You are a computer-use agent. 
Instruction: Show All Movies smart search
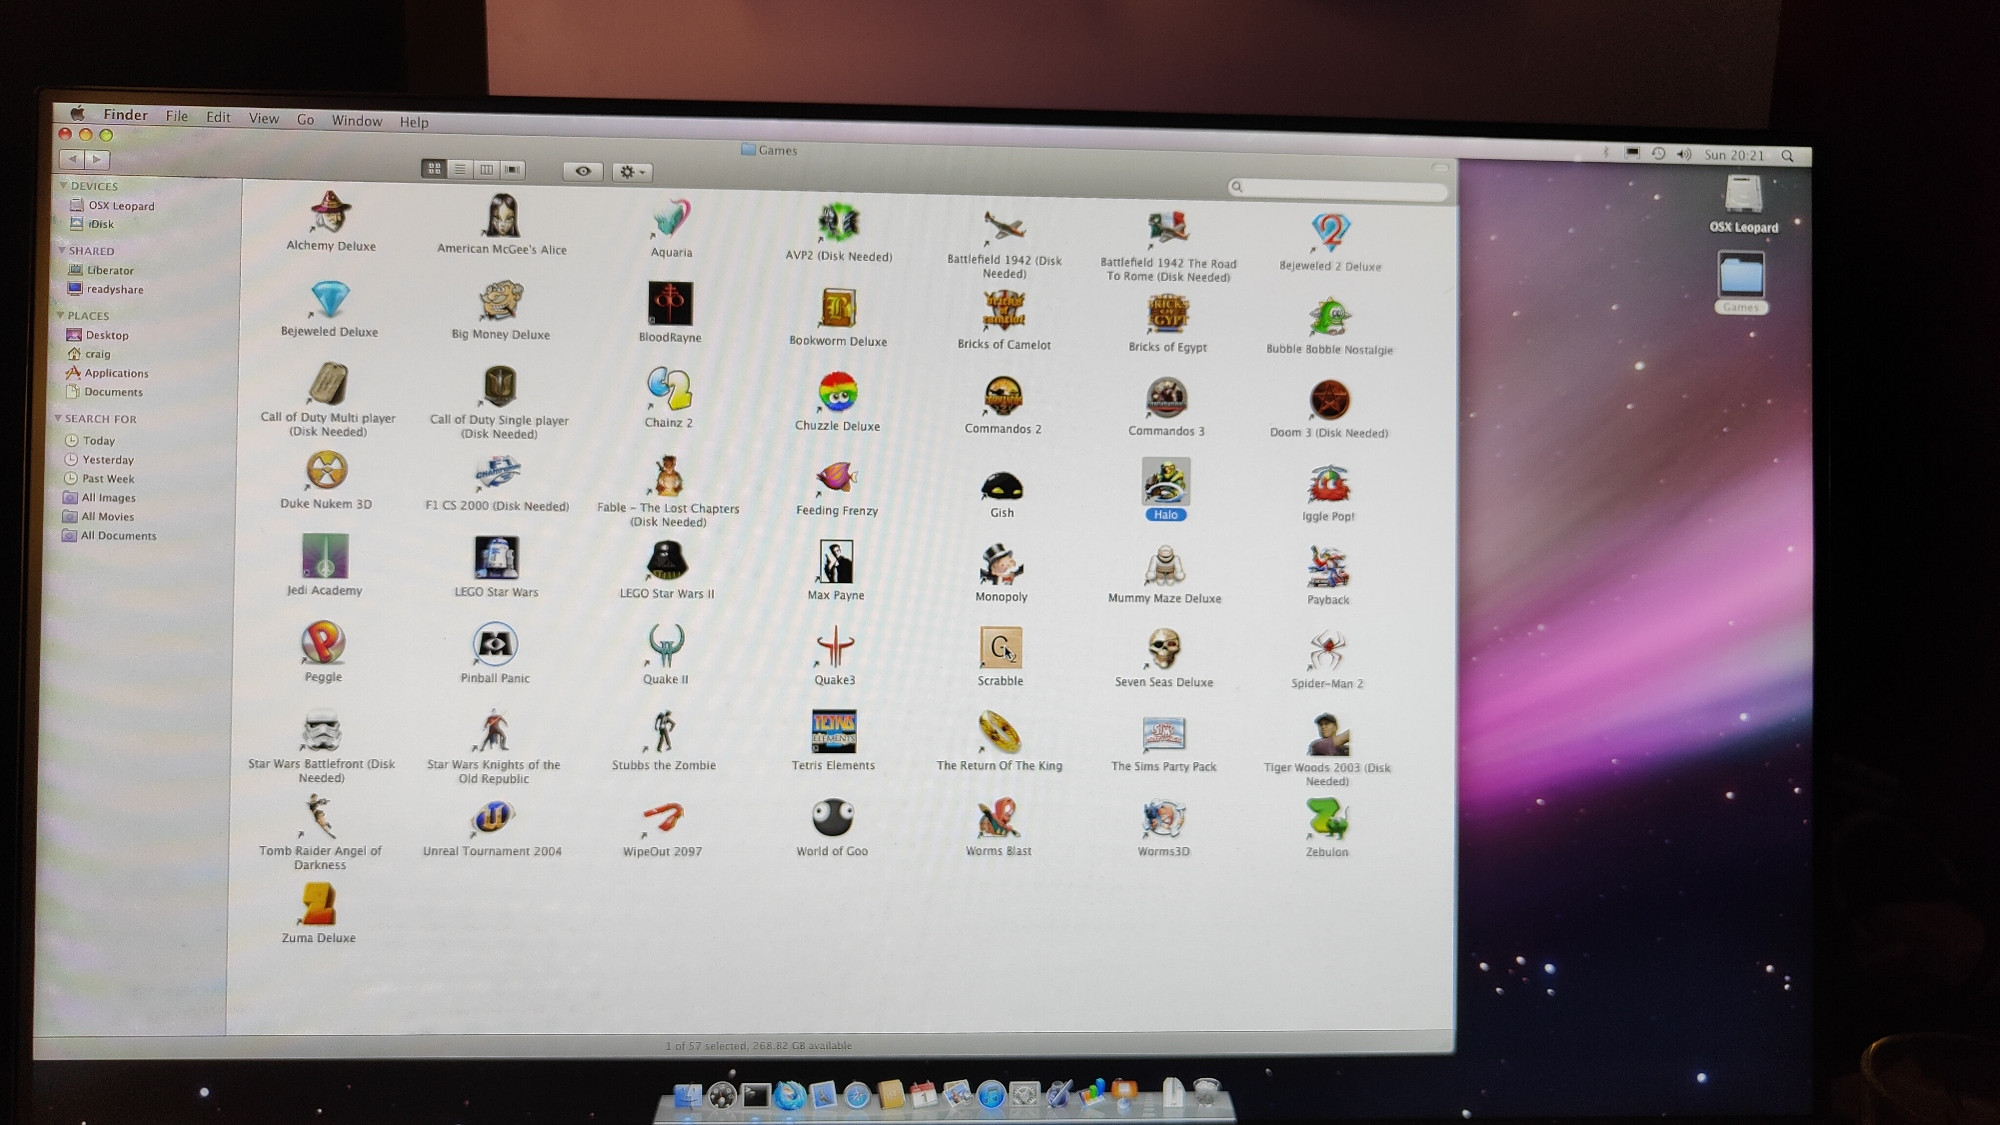pos(98,517)
